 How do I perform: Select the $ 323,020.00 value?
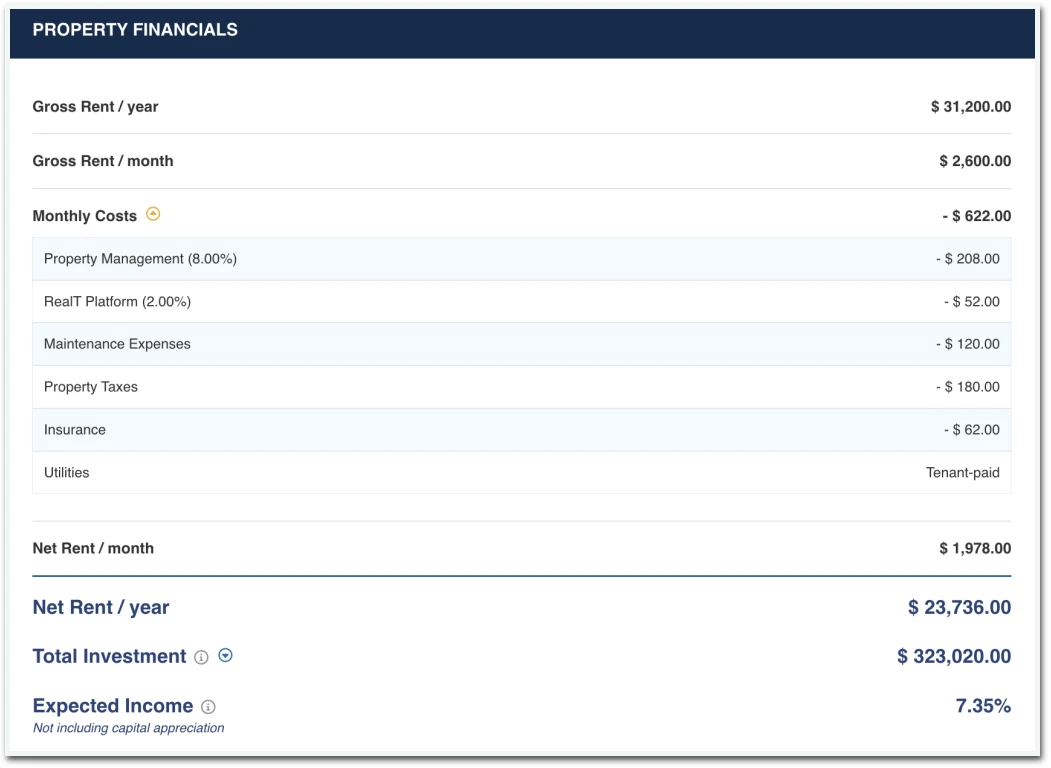click(x=954, y=656)
